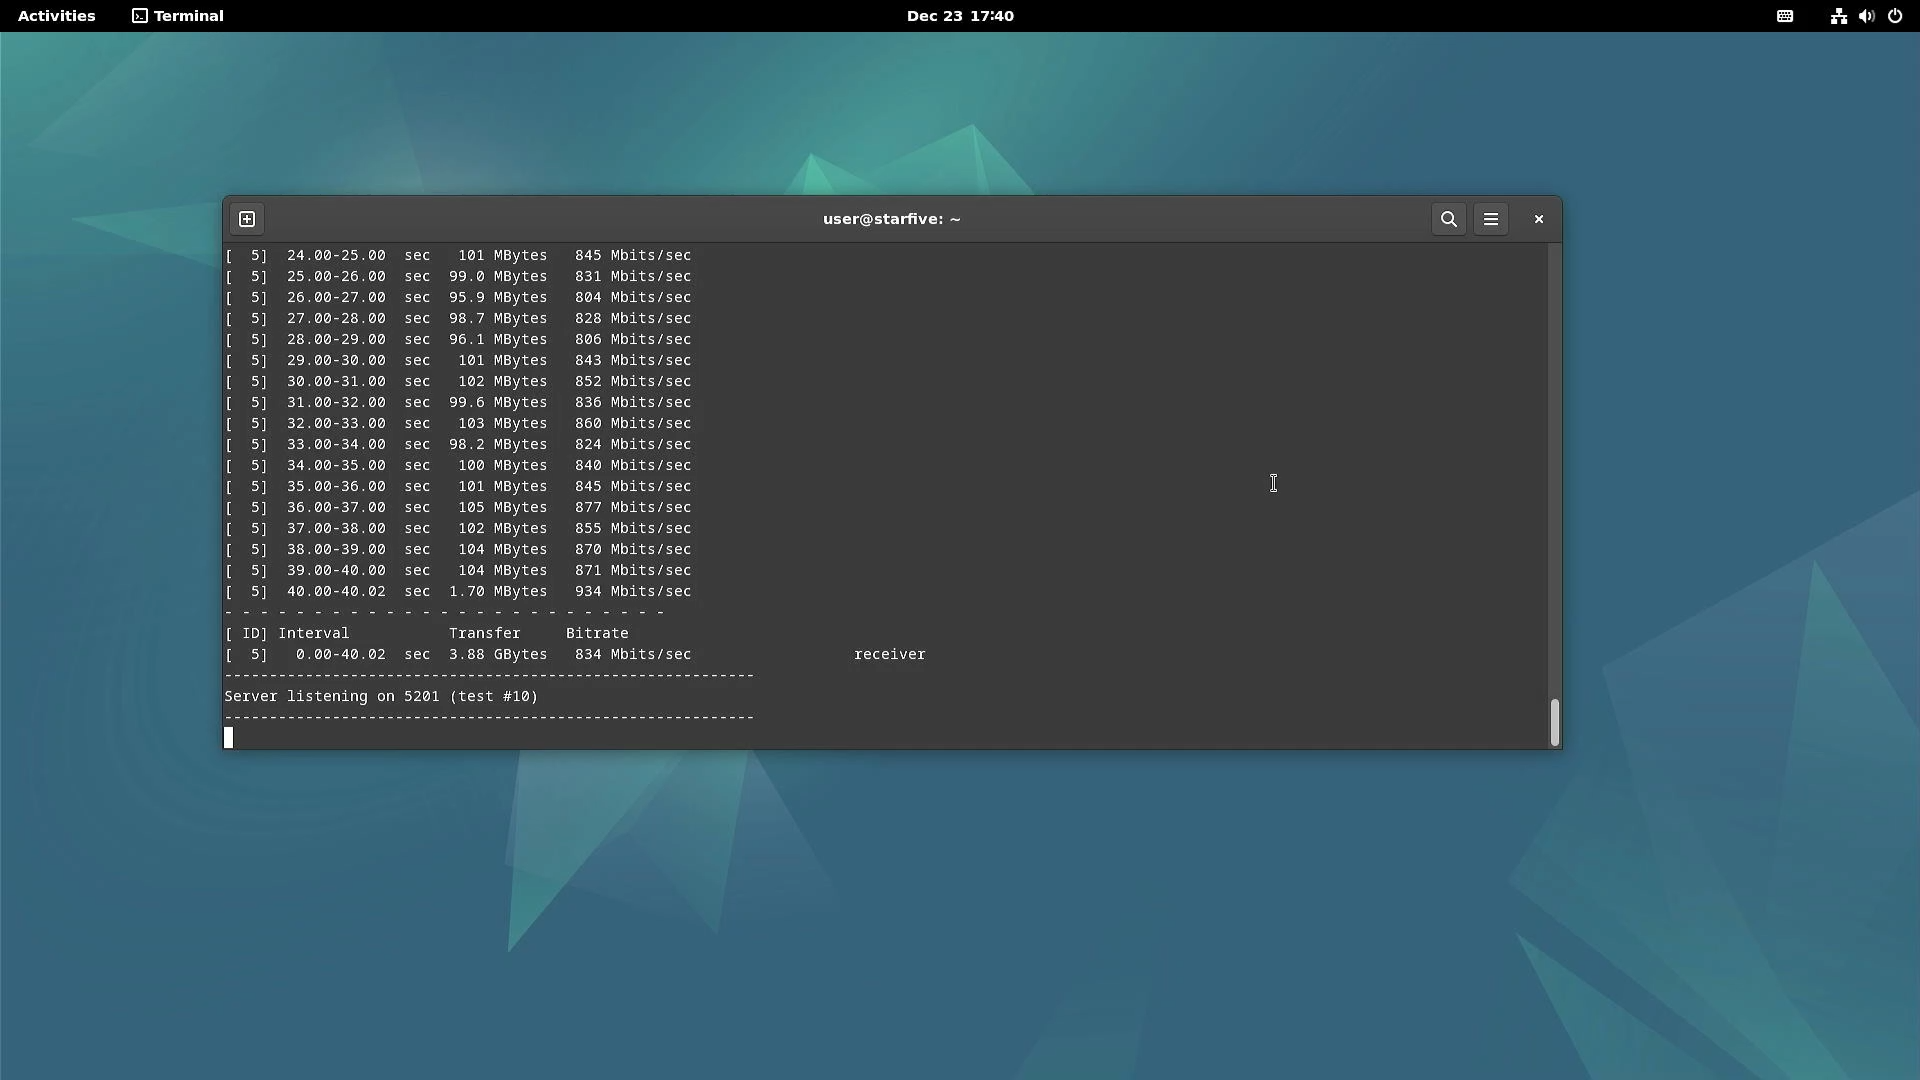Image resolution: width=1920 pixels, height=1080 pixels.
Task: Click the 'receiver' summary text
Action: (889, 654)
